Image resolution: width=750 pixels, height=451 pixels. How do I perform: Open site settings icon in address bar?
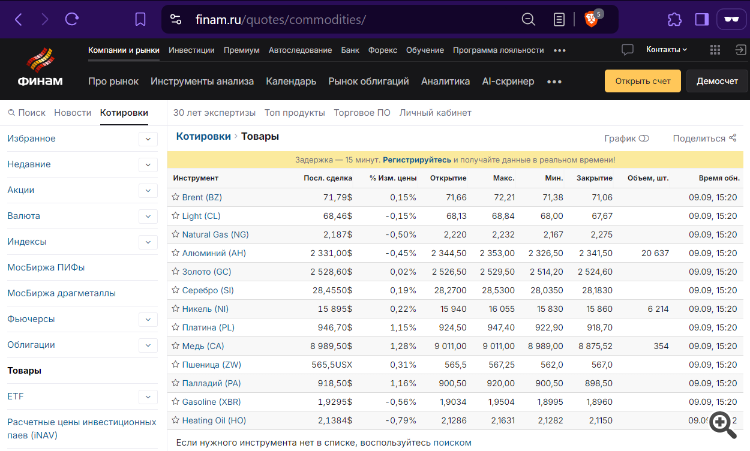coord(176,20)
